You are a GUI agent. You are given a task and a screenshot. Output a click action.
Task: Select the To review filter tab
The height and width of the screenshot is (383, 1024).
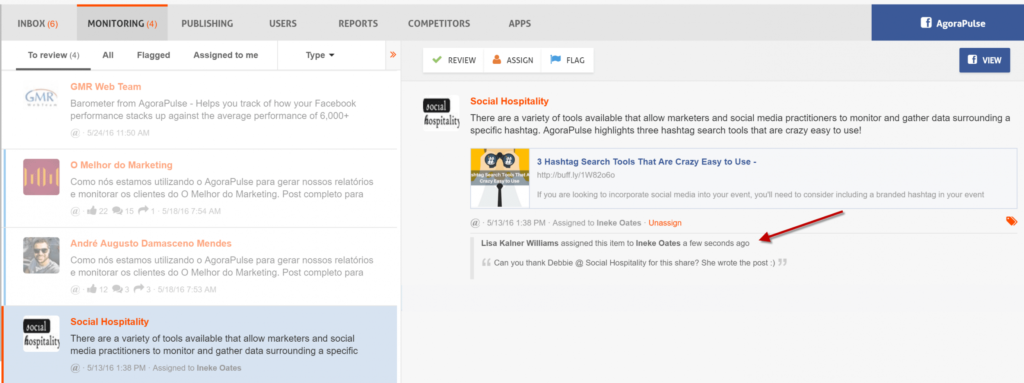point(54,56)
